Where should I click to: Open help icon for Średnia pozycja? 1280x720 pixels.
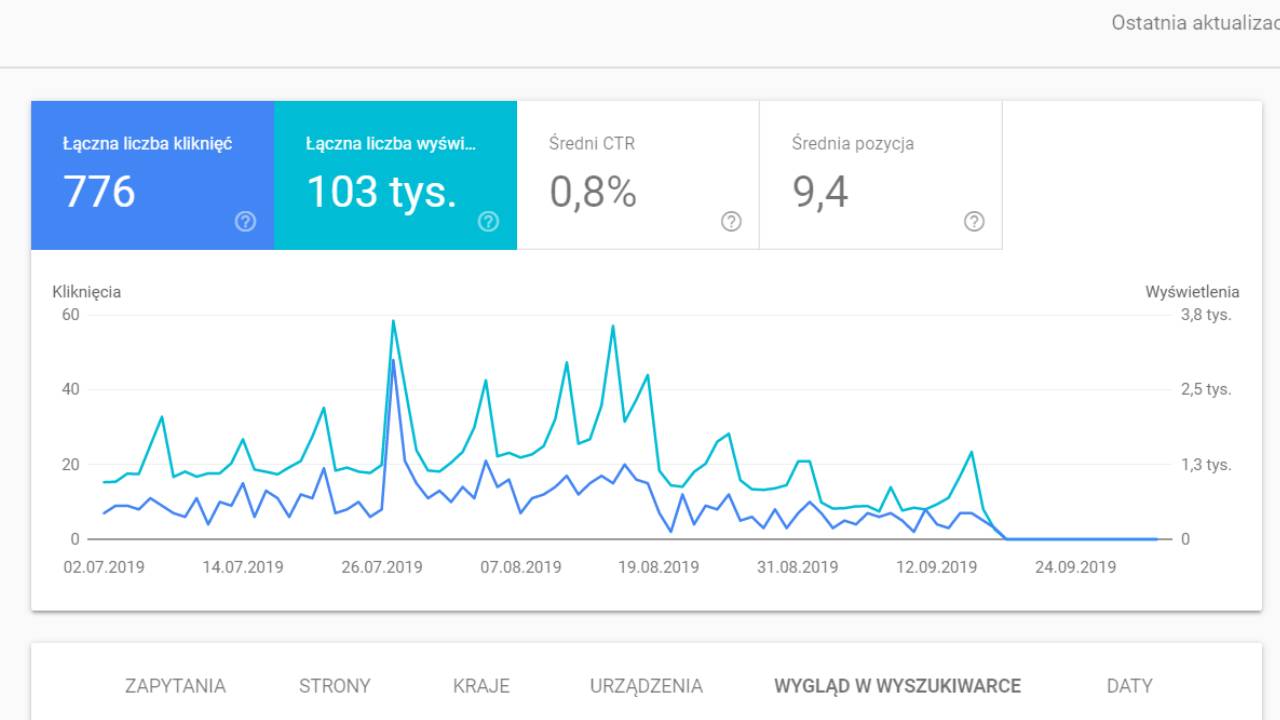[974, 222]
